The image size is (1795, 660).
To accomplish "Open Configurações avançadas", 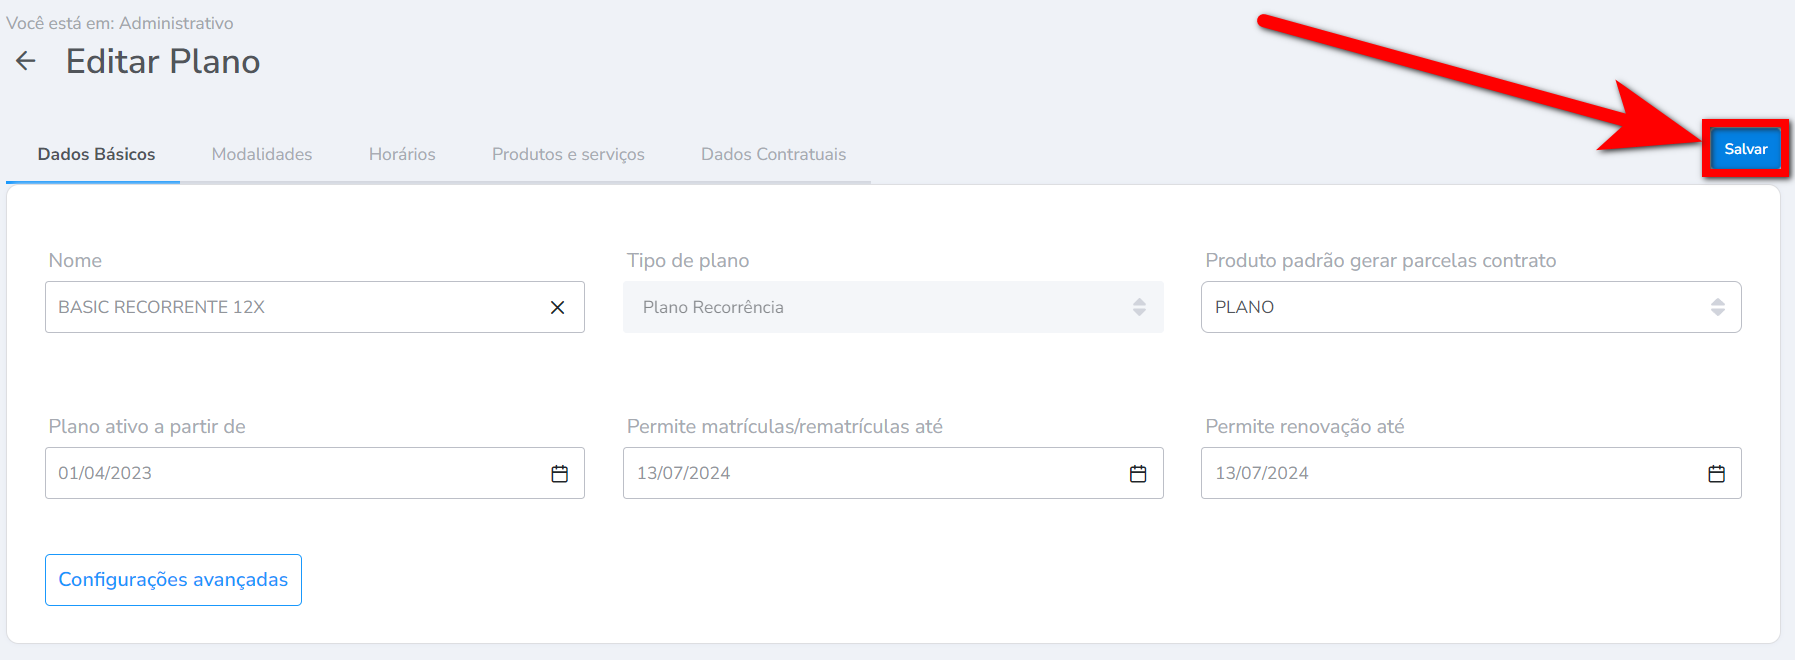I will (173, 580).
